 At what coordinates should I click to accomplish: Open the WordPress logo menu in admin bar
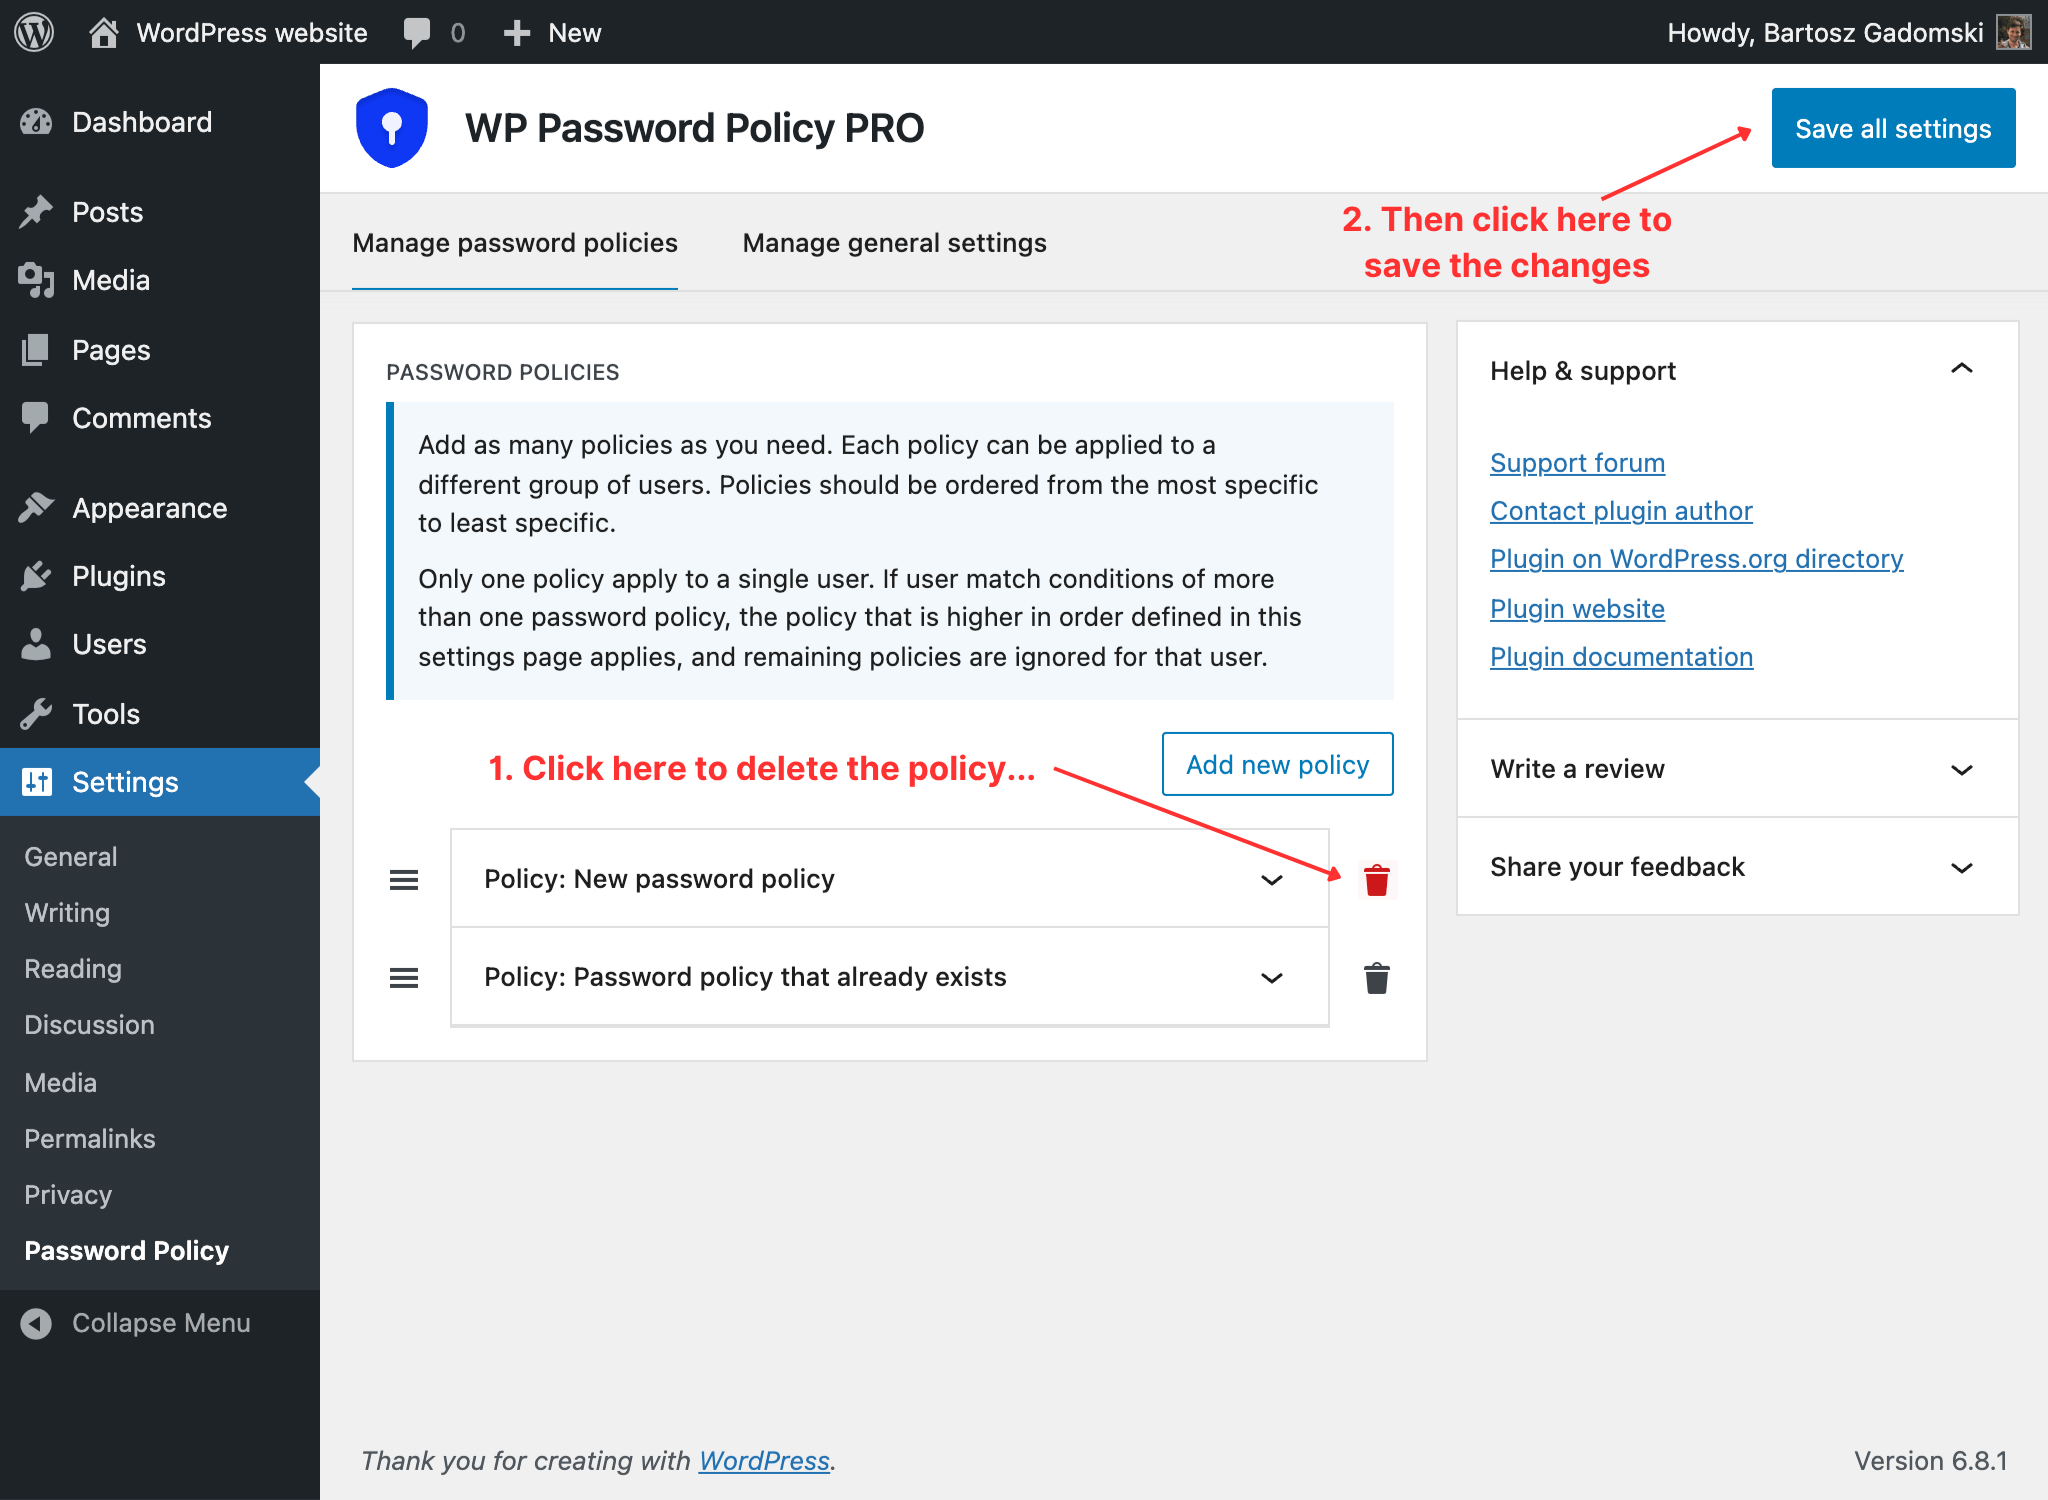pyautogui.click(x=34, y=32)
